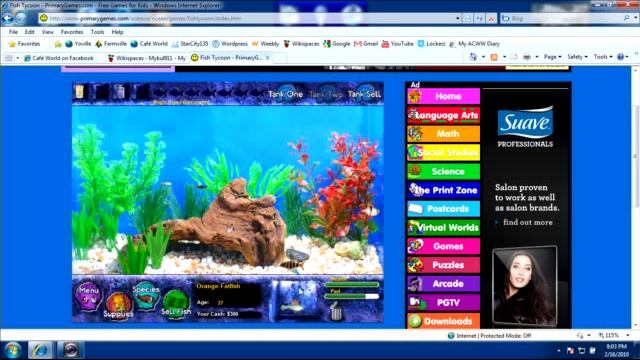Click the browser address bar
The width and height of the screenshot is (640, 360).
point(249,18)
